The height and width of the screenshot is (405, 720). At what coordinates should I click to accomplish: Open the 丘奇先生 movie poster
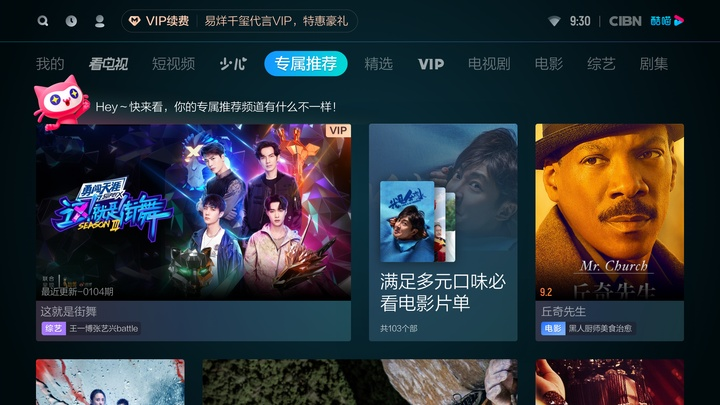coord(609,212)
